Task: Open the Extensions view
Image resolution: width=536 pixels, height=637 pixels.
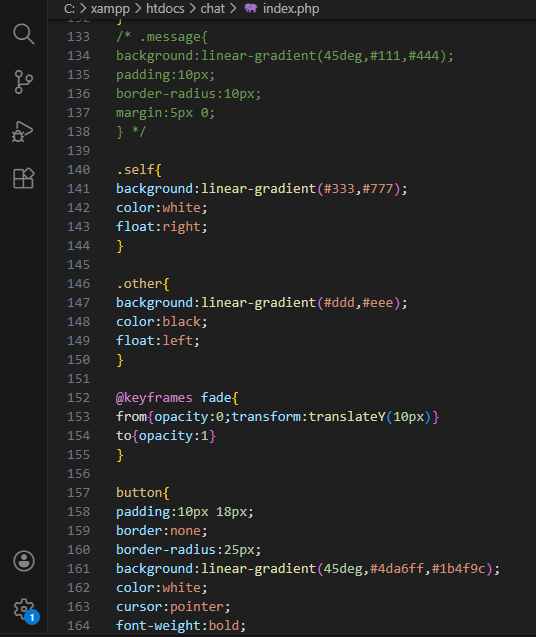Action: click(x=24, y=178)
